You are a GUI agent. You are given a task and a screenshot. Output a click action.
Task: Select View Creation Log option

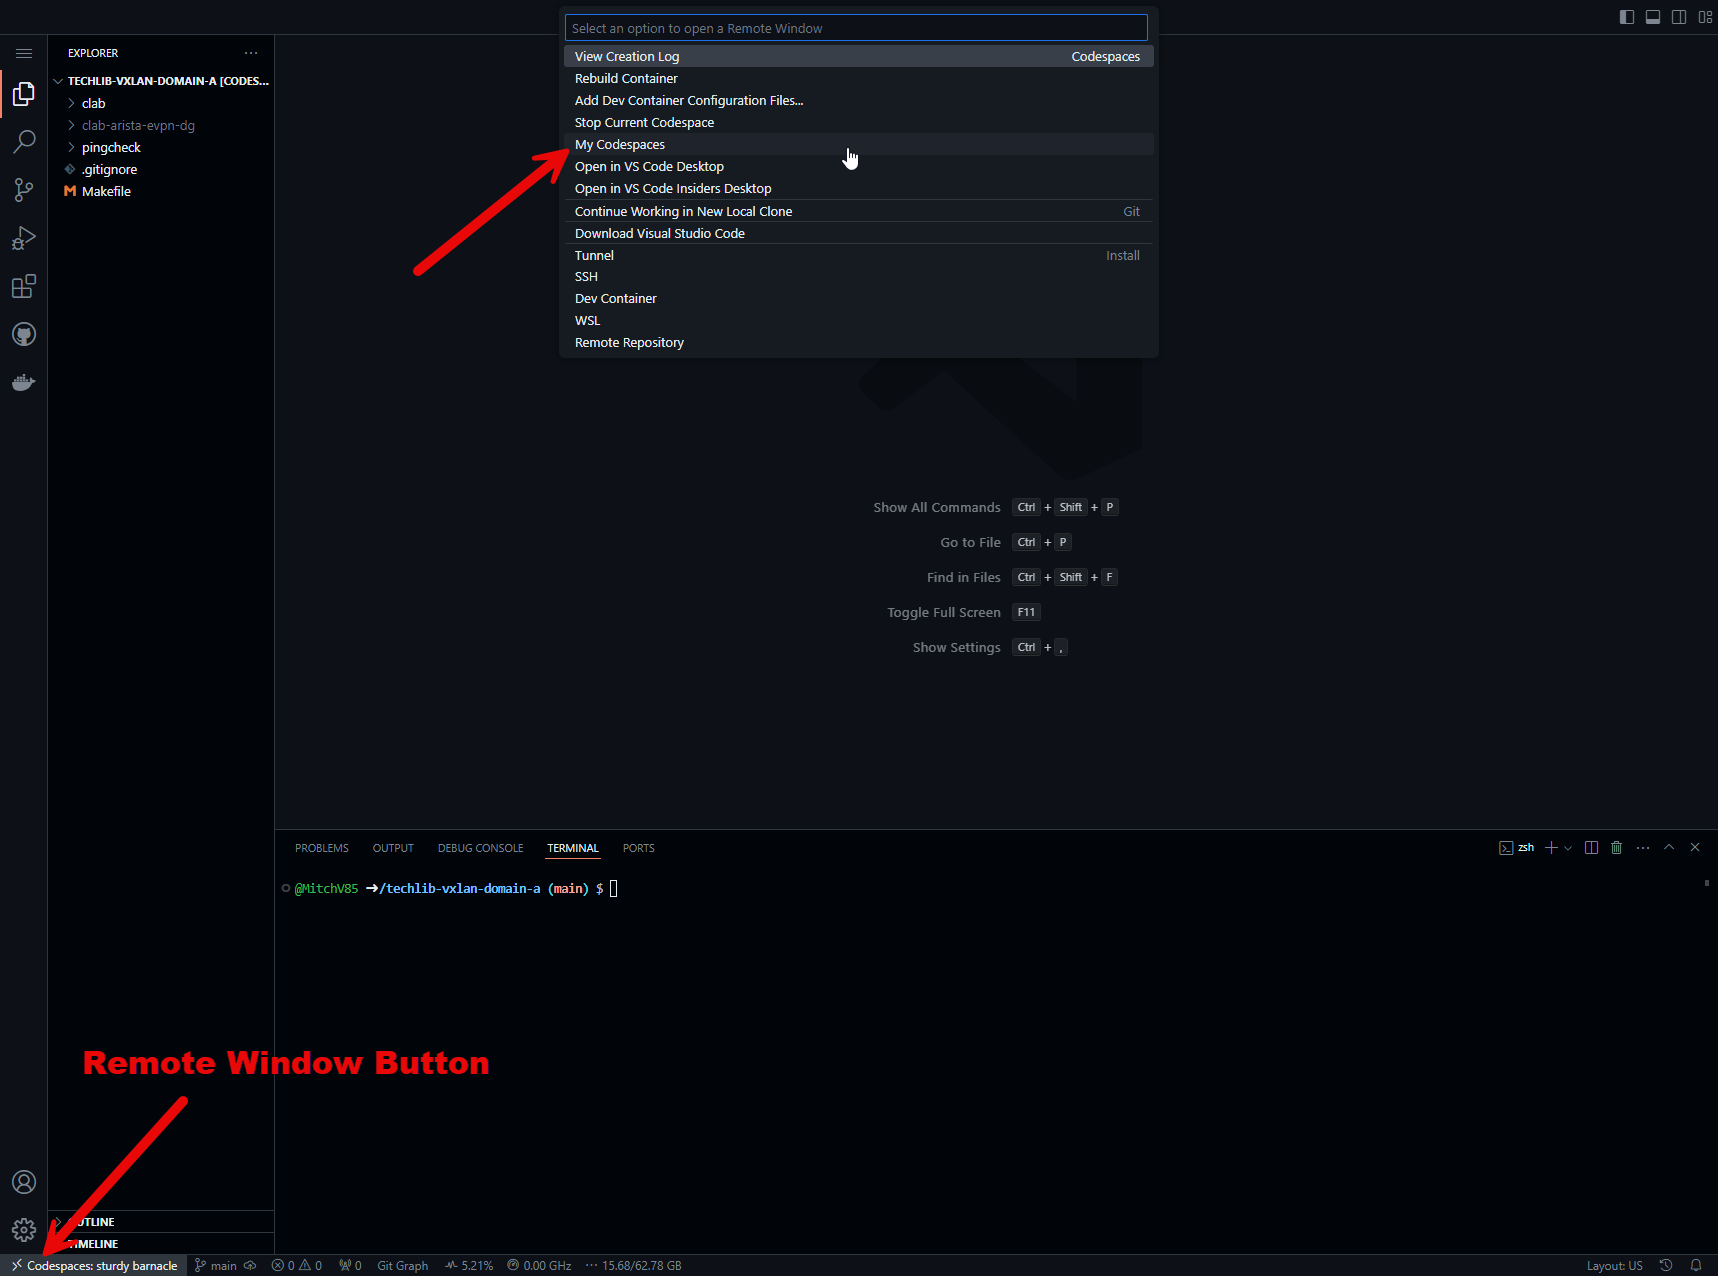(x=859, y=56)
